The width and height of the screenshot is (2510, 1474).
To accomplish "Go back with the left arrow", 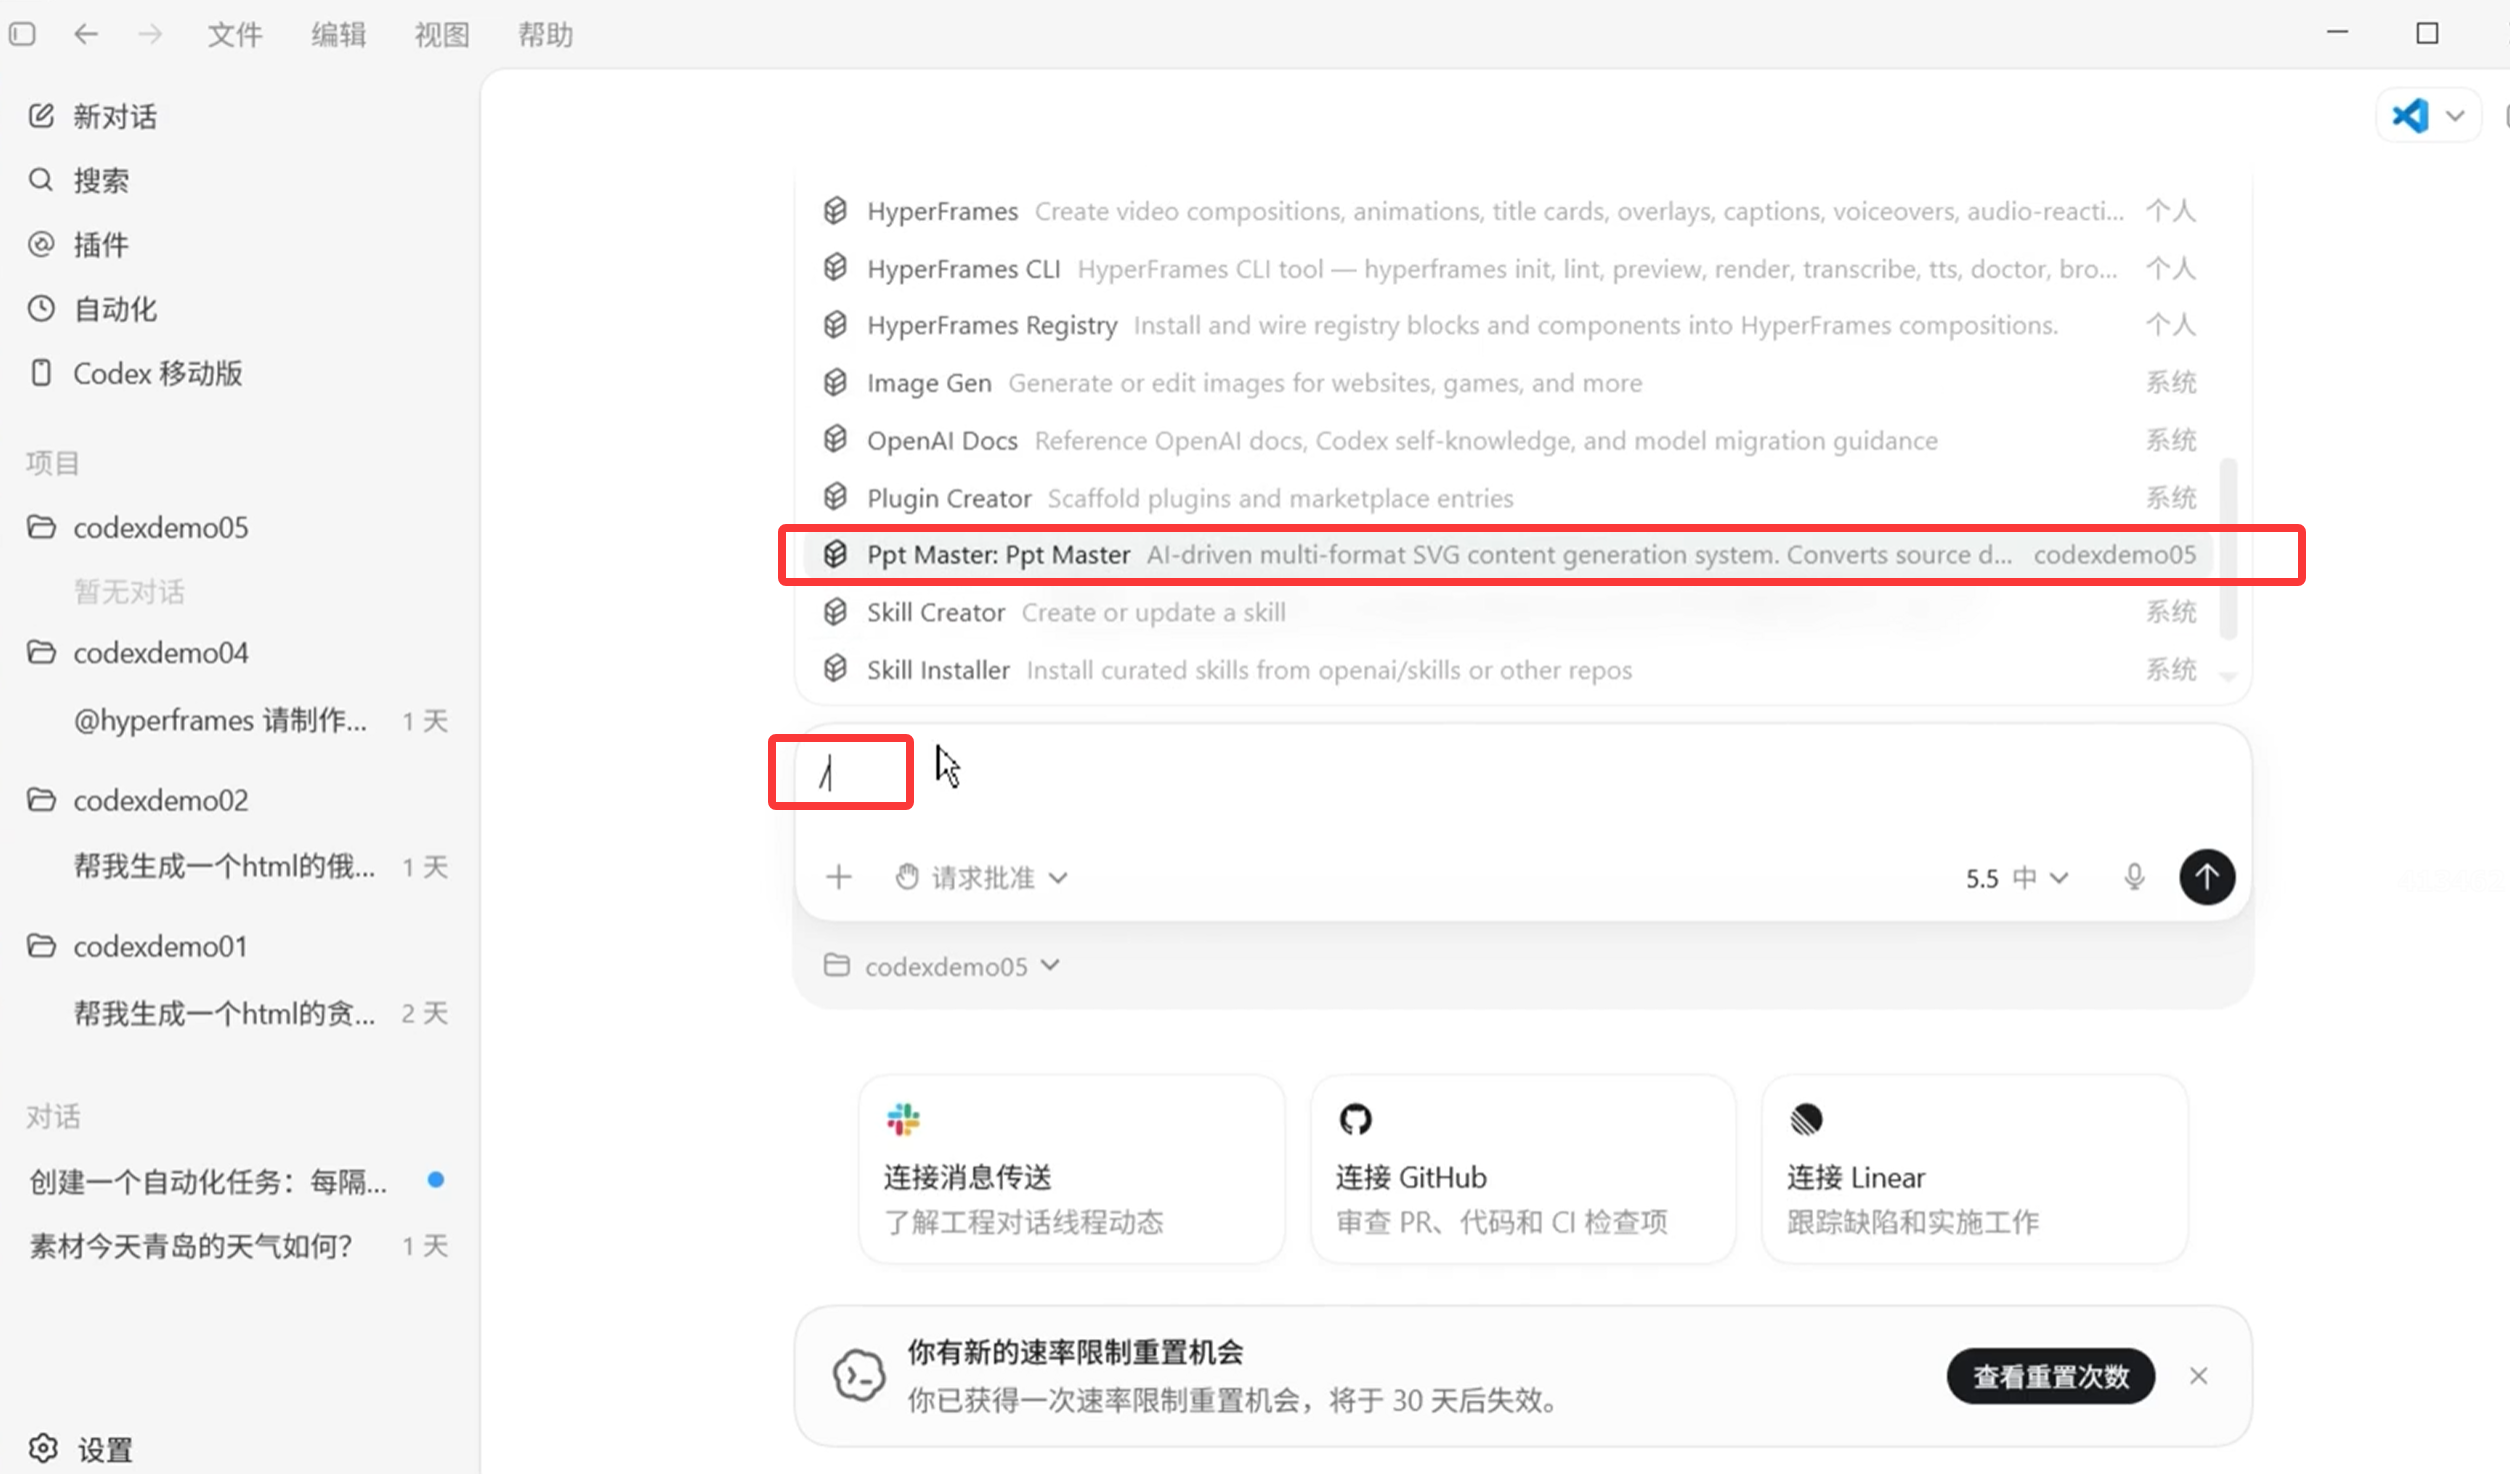I will (86, 34).
